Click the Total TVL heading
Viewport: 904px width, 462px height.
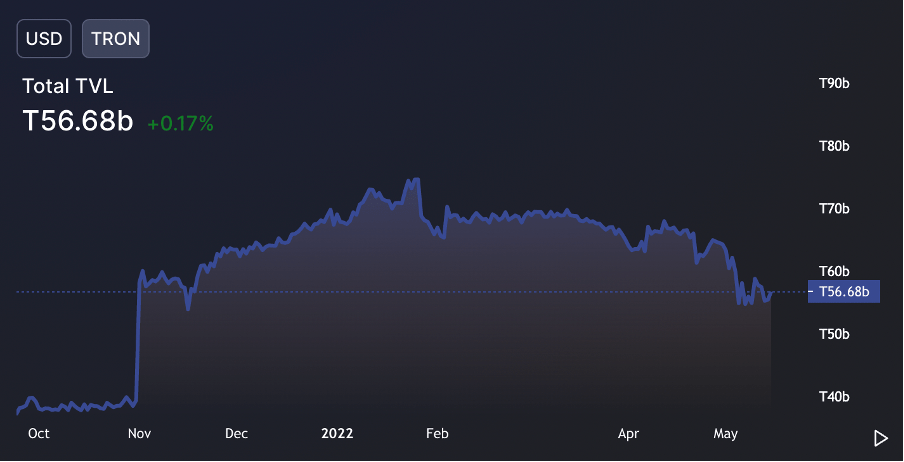click(67, 87)
